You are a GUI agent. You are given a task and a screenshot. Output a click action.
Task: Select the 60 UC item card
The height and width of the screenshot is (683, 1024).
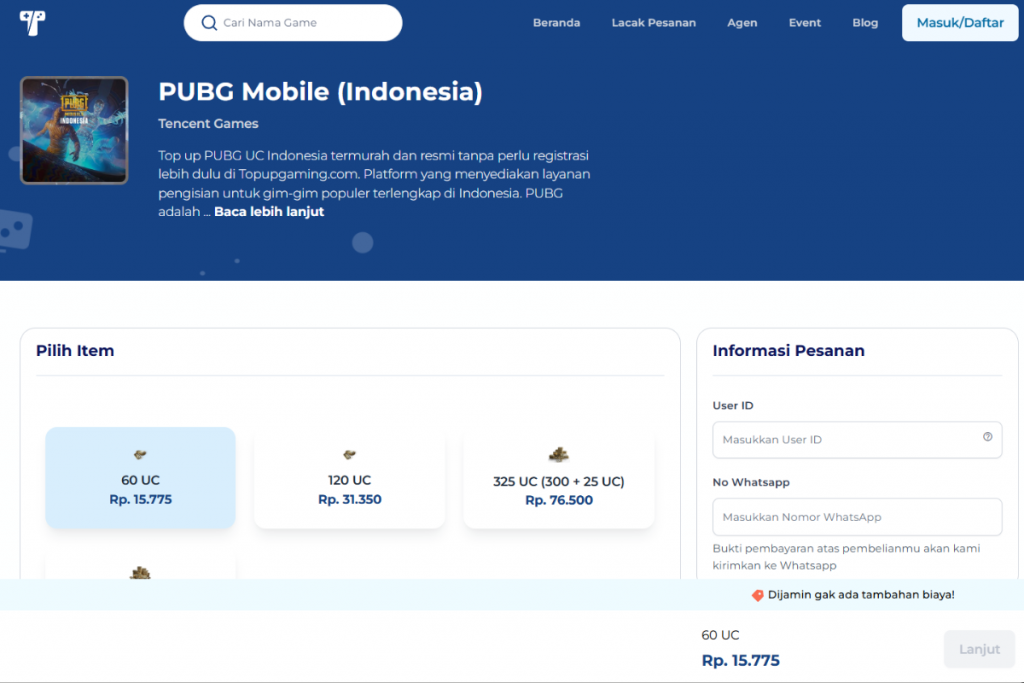140,478
